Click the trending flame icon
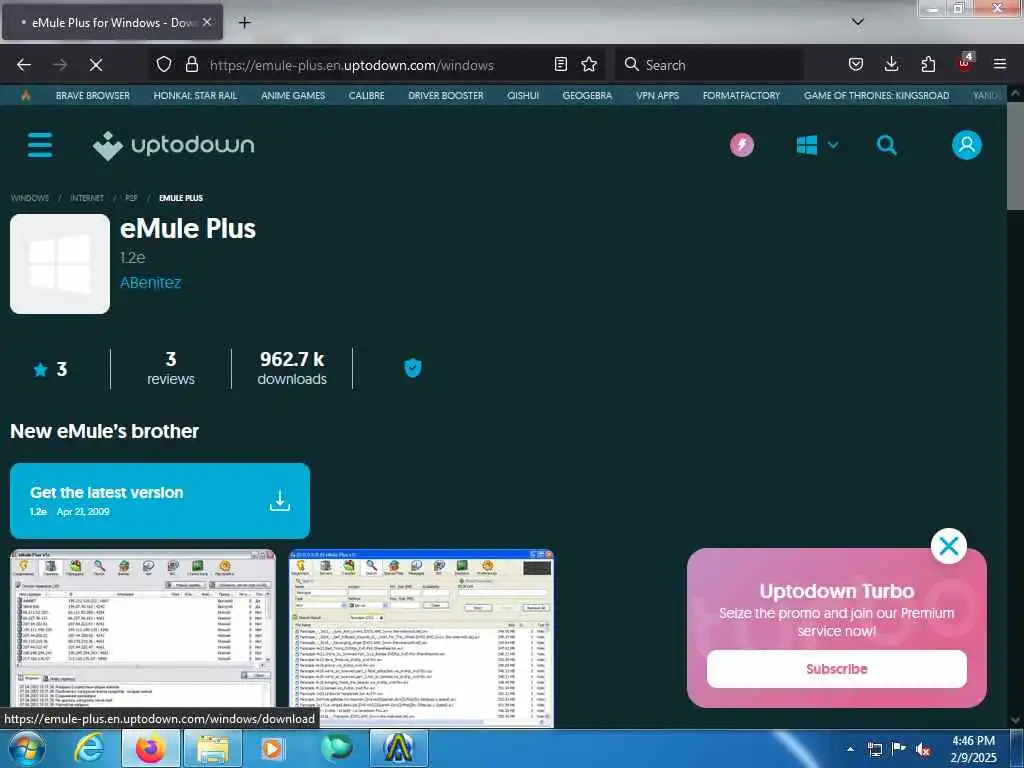The width and height of the screenshot is (1024, 768). pyautogui.click(x=25, y=95)
